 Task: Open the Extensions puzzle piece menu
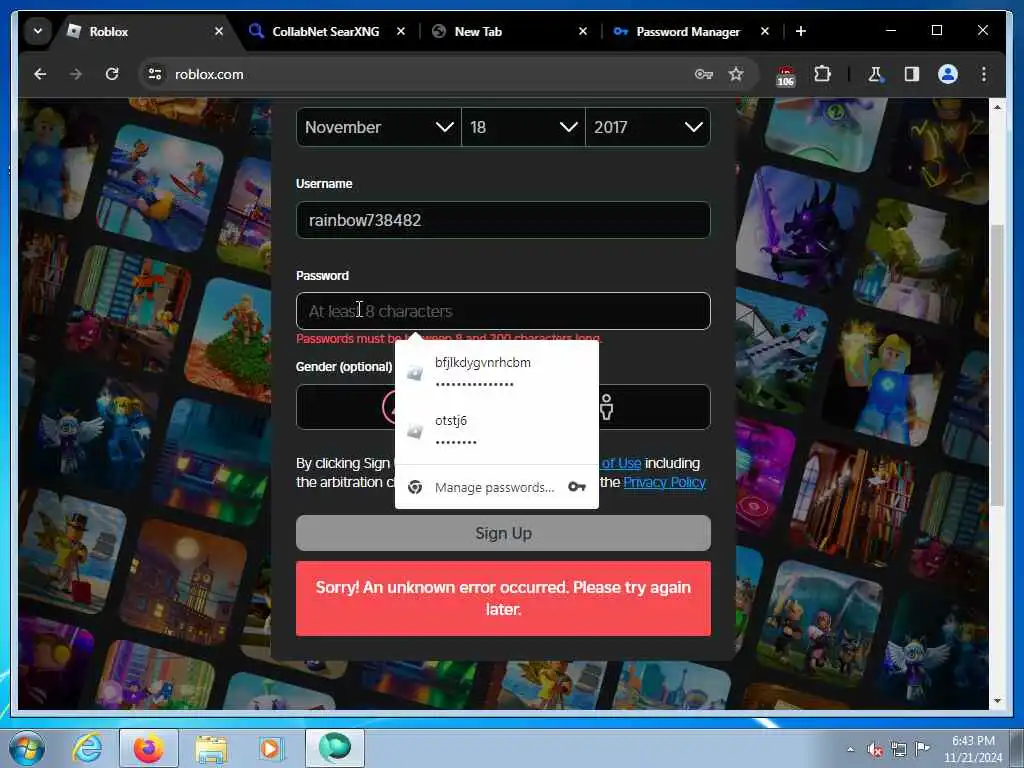pos(822,74)
